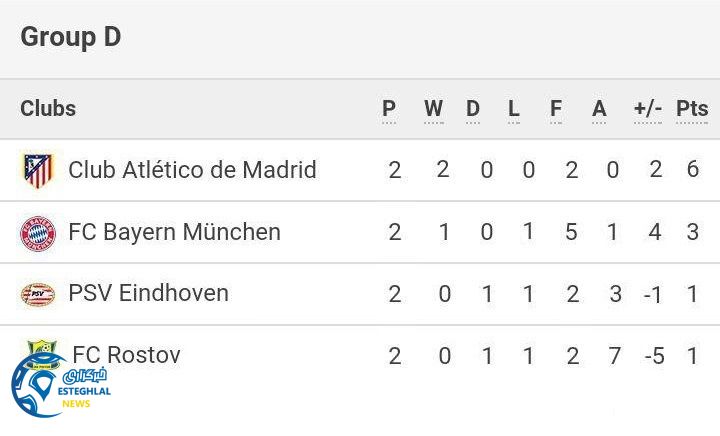This screenshot has height=436, width=720.
Task: Click Atlético de Madrid's 6 points value
Action: click(692, 170)
